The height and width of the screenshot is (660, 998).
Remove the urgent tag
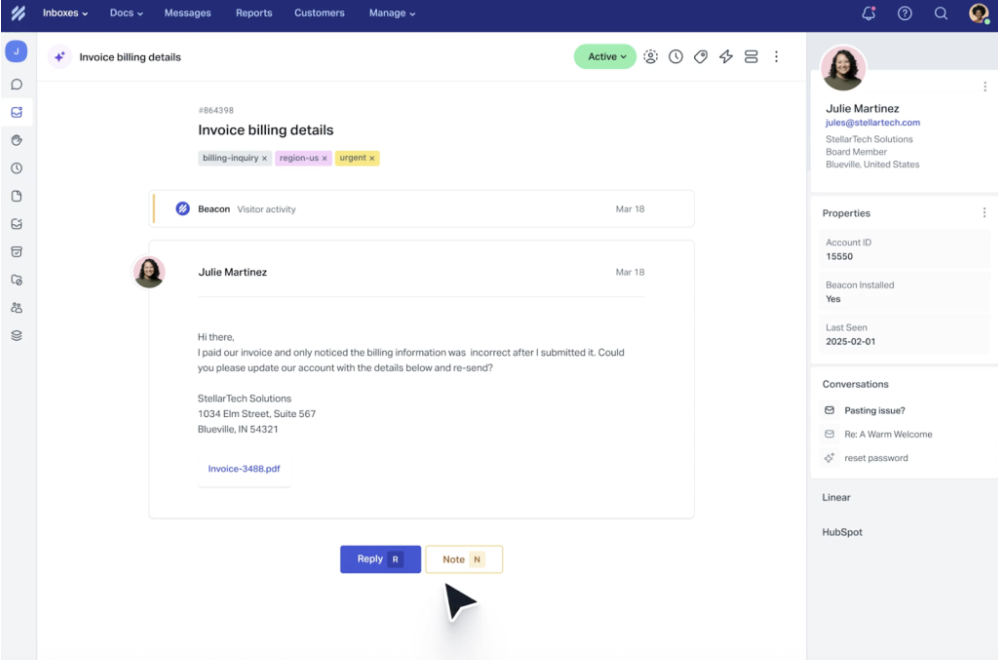coord(372,158)
